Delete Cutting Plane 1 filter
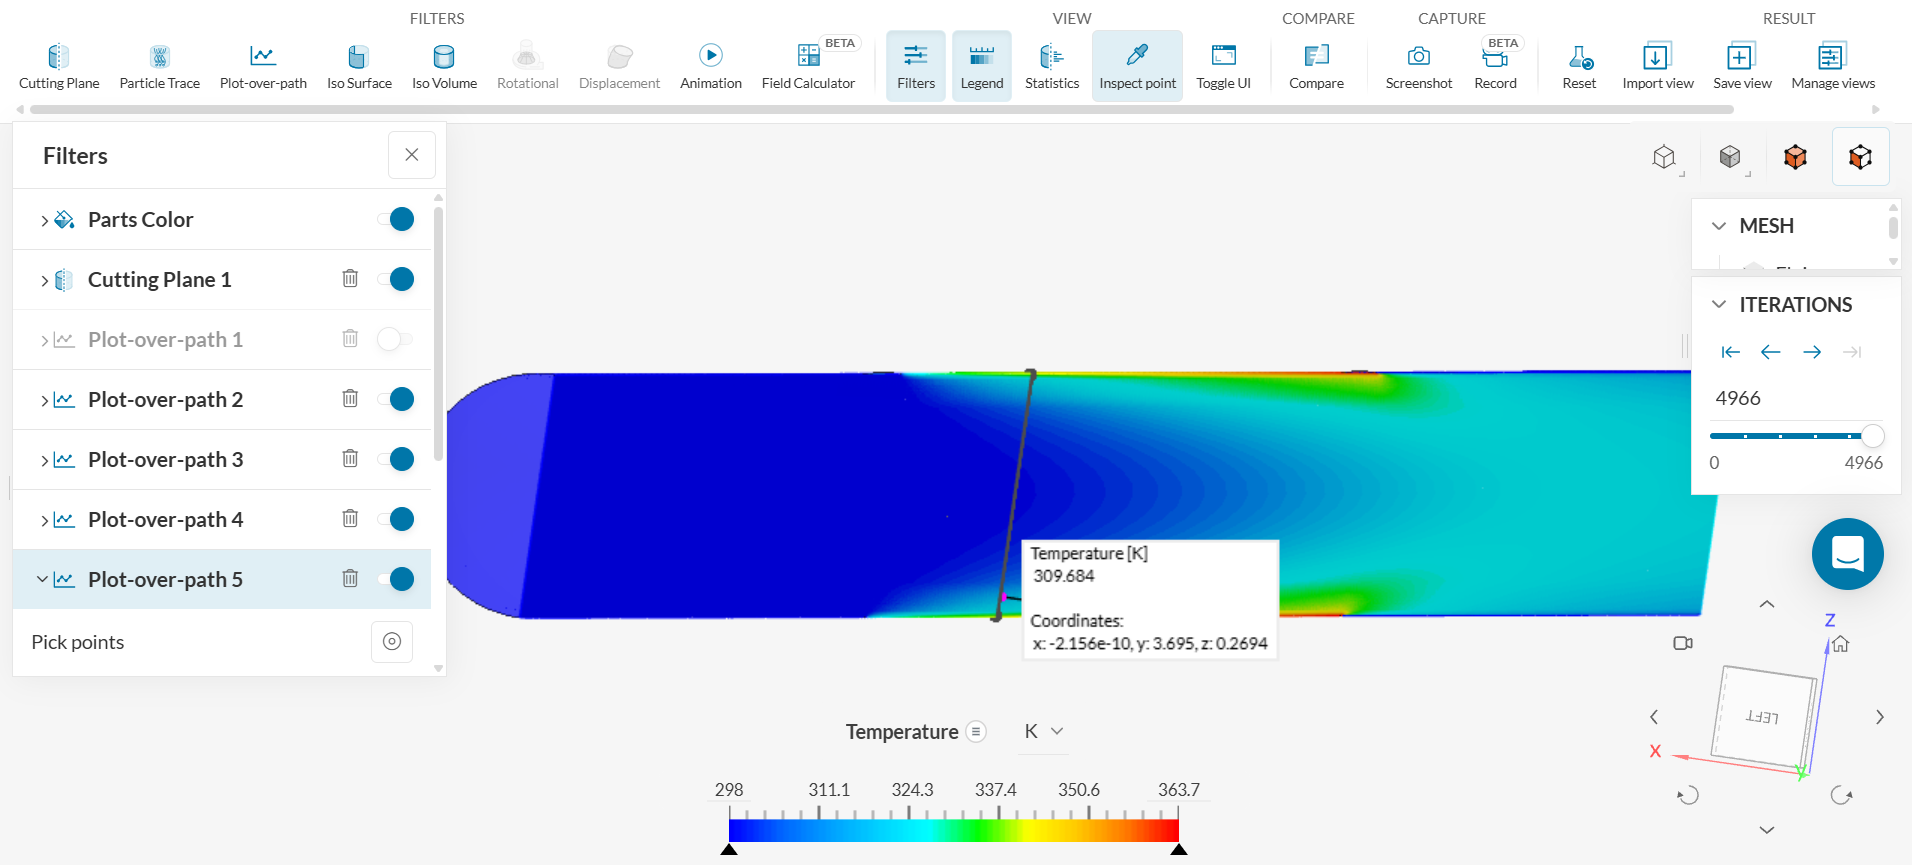This screenshot has width=1912, height=865. [350, 279]
